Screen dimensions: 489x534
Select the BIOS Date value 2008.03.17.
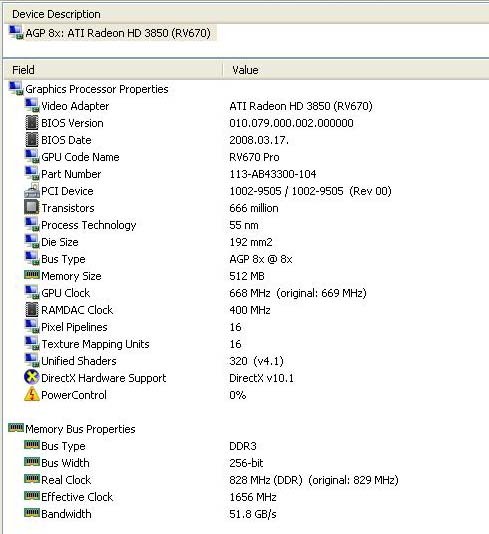point(259,140)
